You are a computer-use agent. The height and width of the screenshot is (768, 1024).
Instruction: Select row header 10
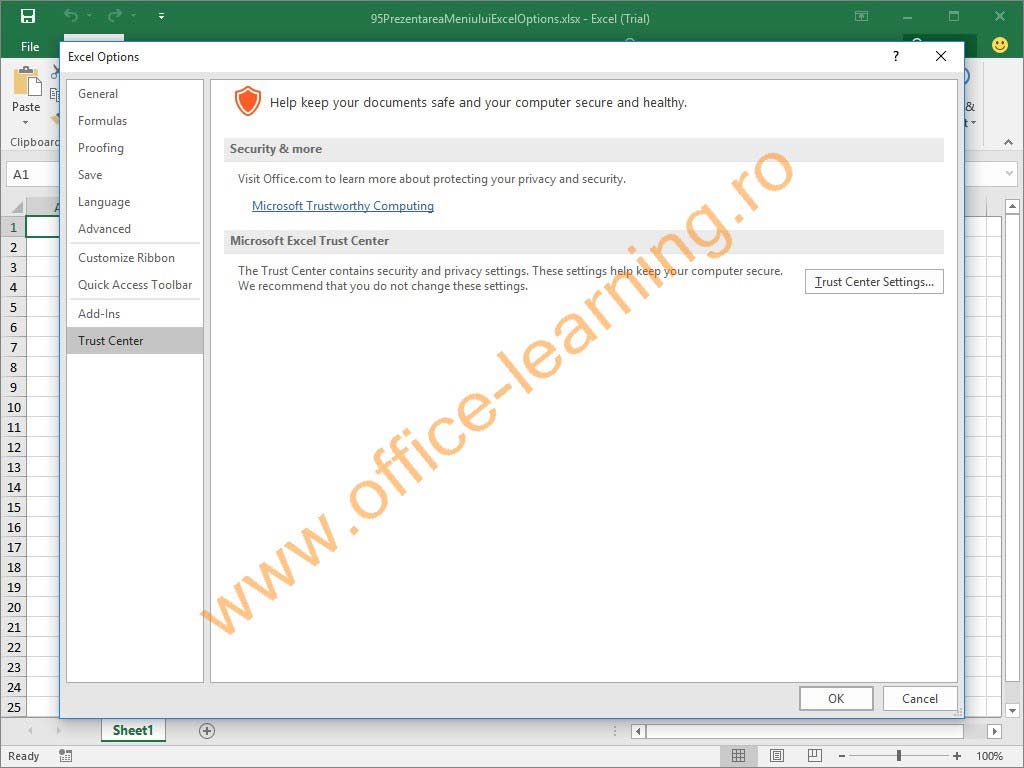[14, 408]
